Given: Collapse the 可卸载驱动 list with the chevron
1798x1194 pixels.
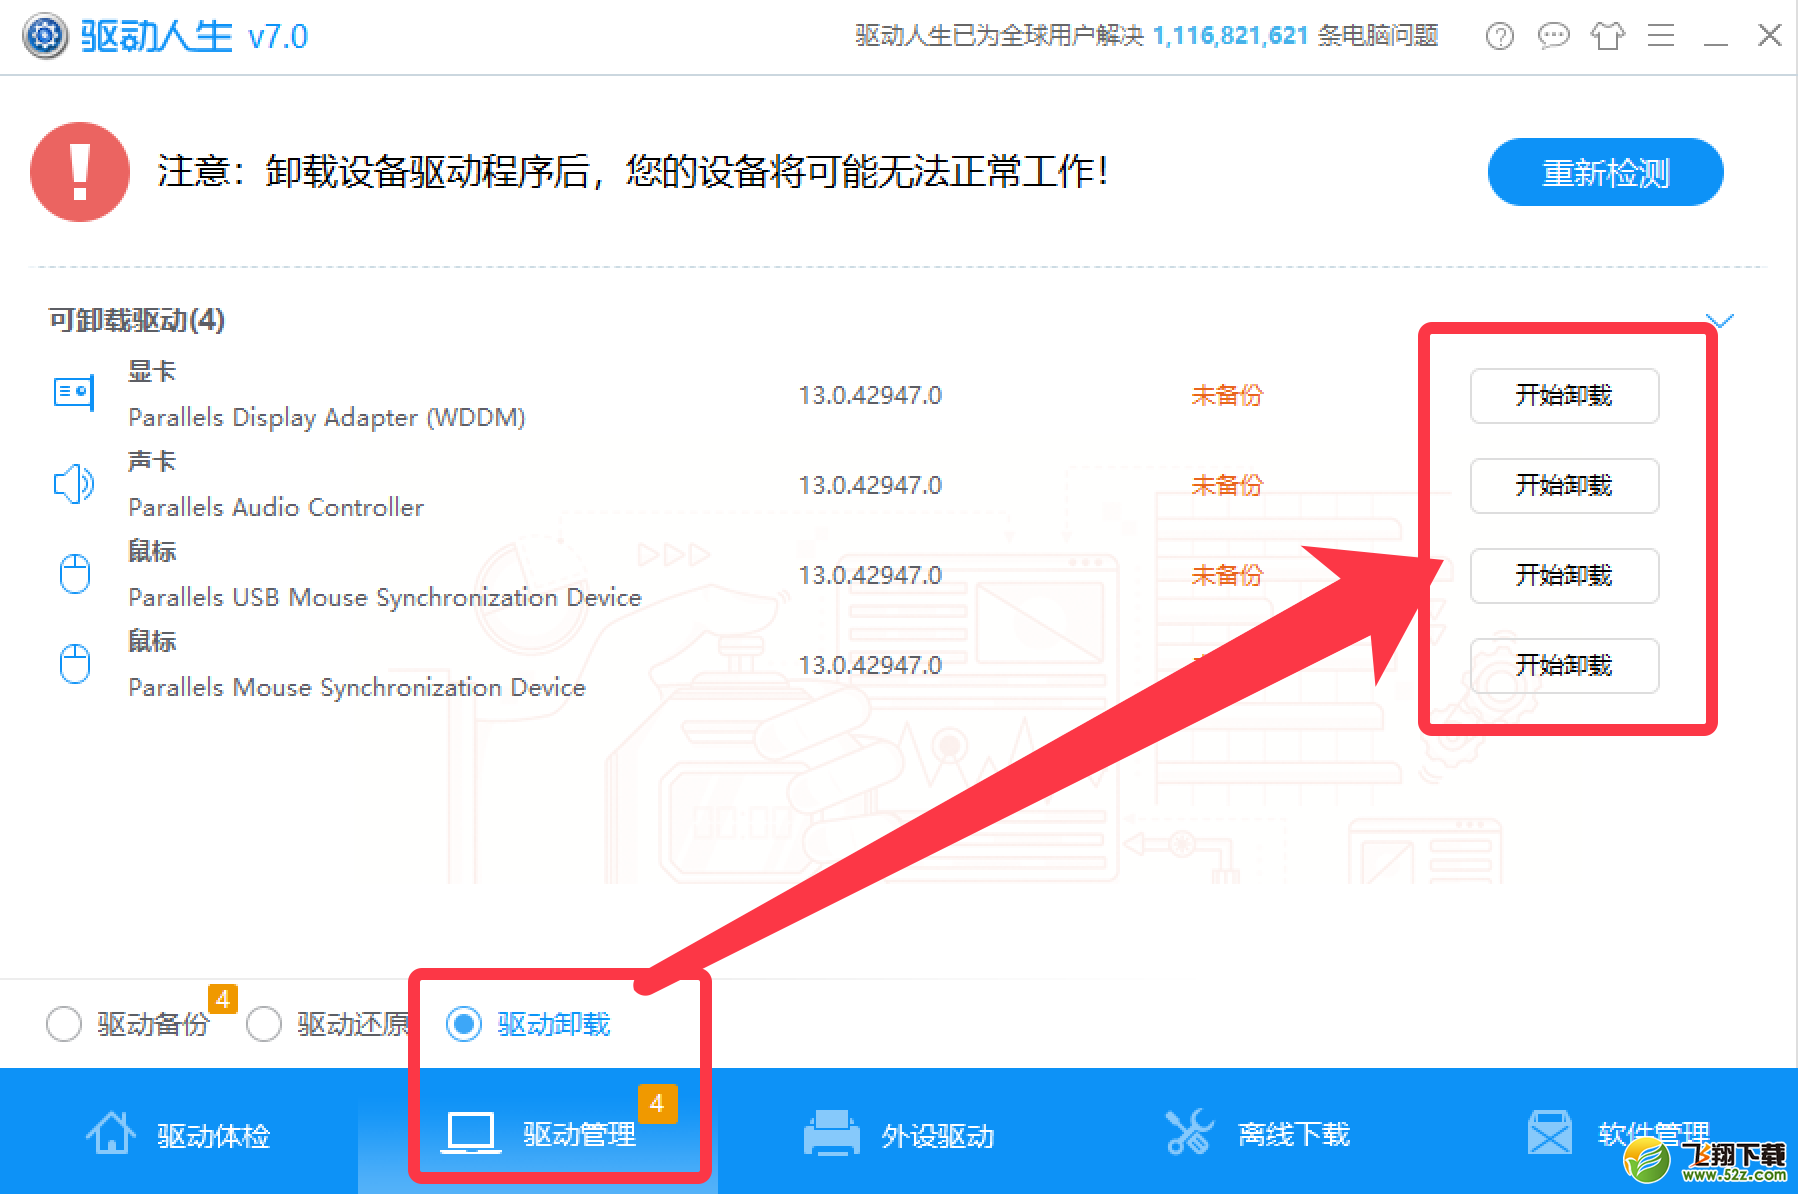Looking at the screenshot, I should coord(1721,321).
